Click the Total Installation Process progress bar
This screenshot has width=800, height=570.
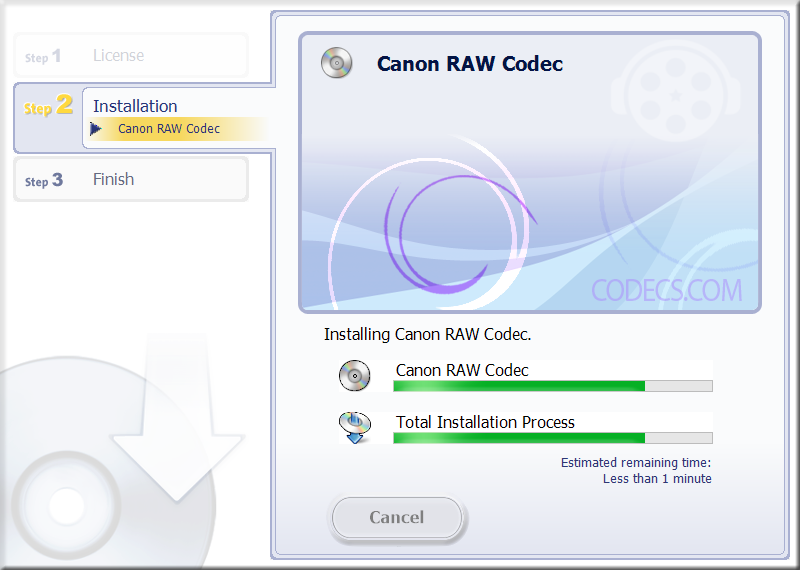pyautogui.click(x=553, y=438)
